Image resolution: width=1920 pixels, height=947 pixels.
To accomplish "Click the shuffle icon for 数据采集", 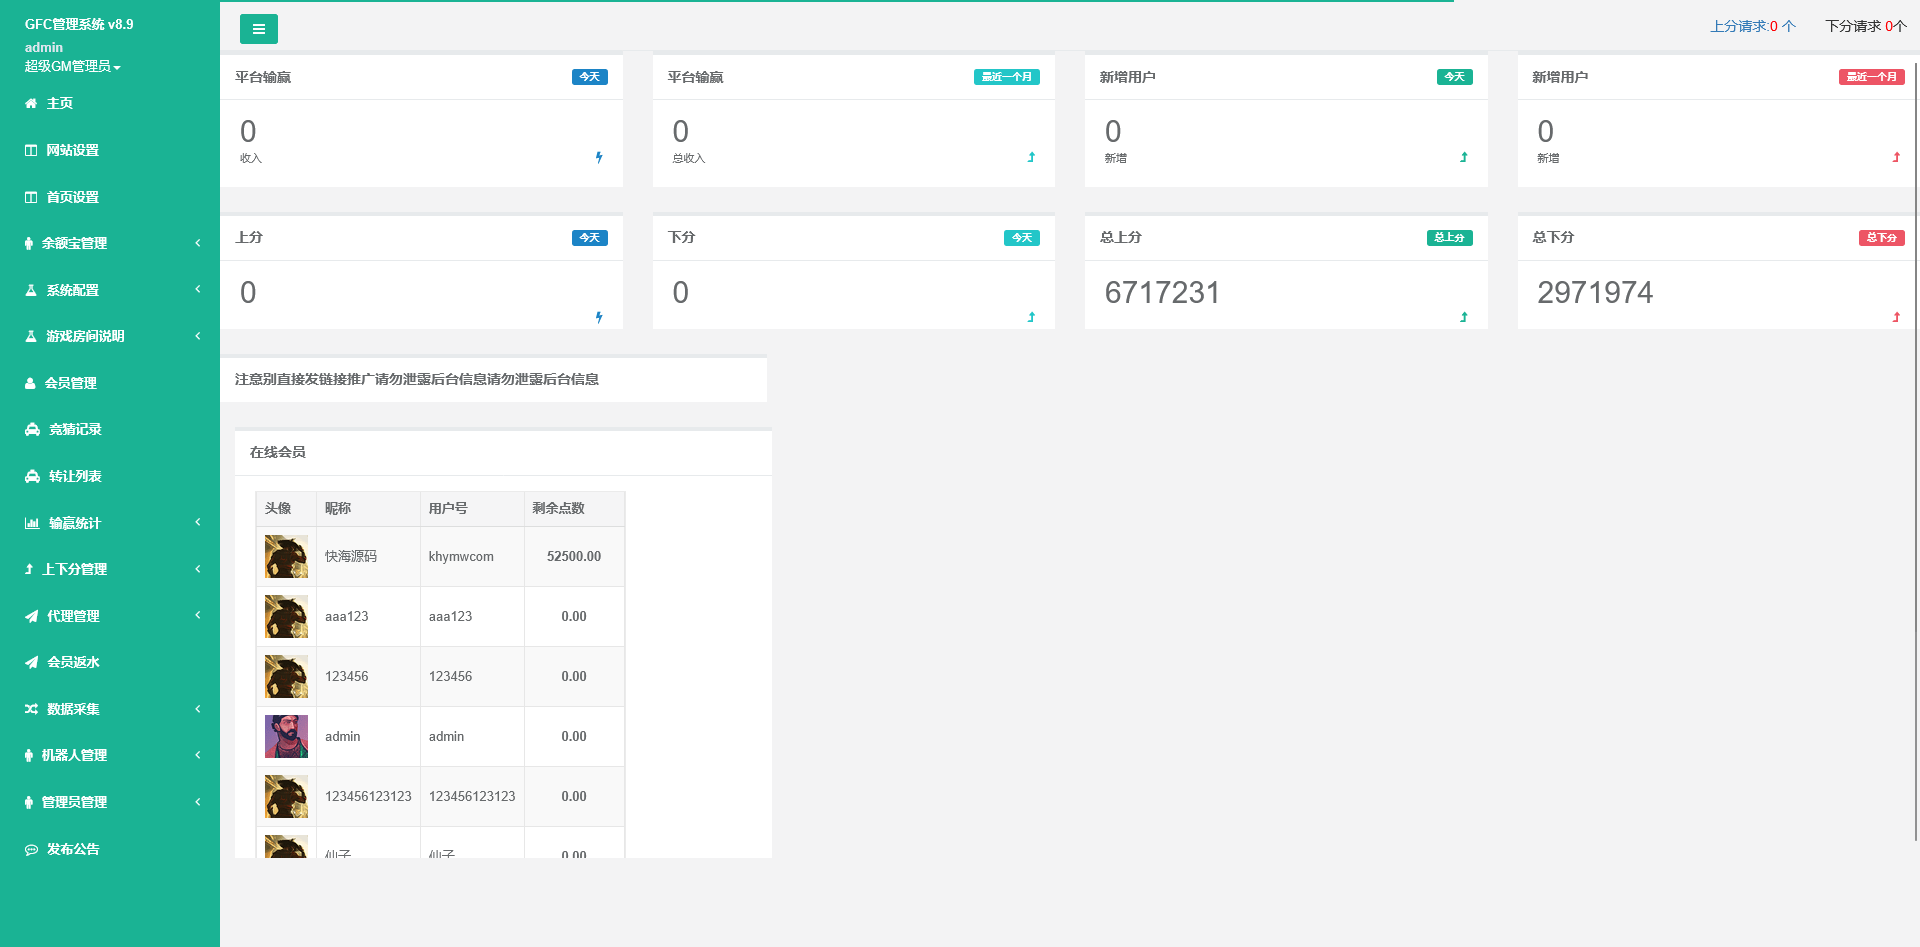I will (31, 709).
